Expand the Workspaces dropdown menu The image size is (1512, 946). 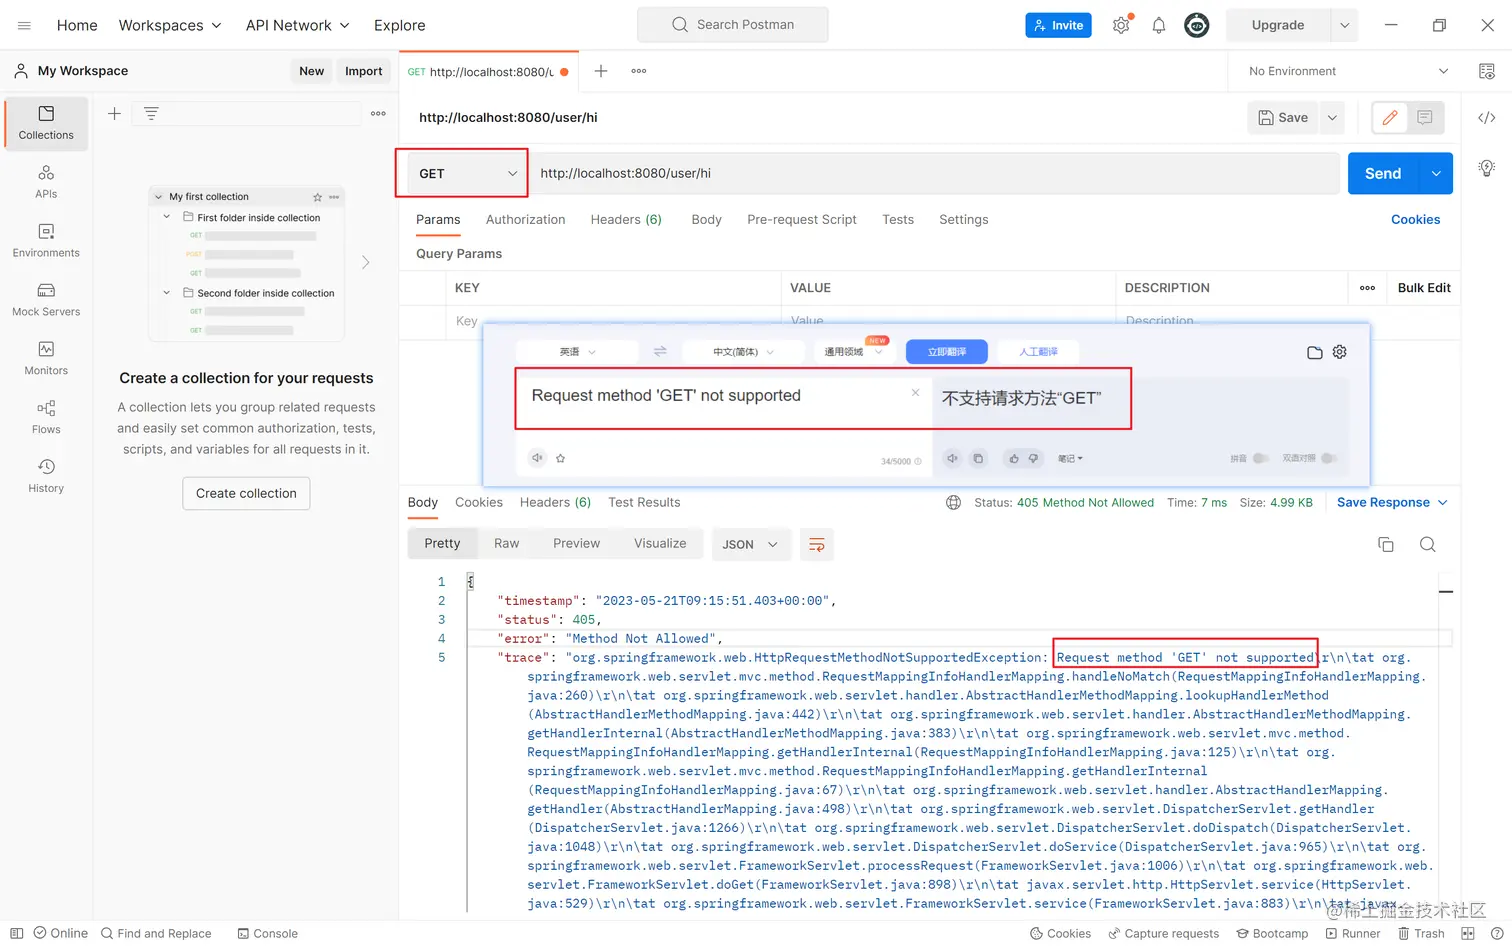coord(170,25)
